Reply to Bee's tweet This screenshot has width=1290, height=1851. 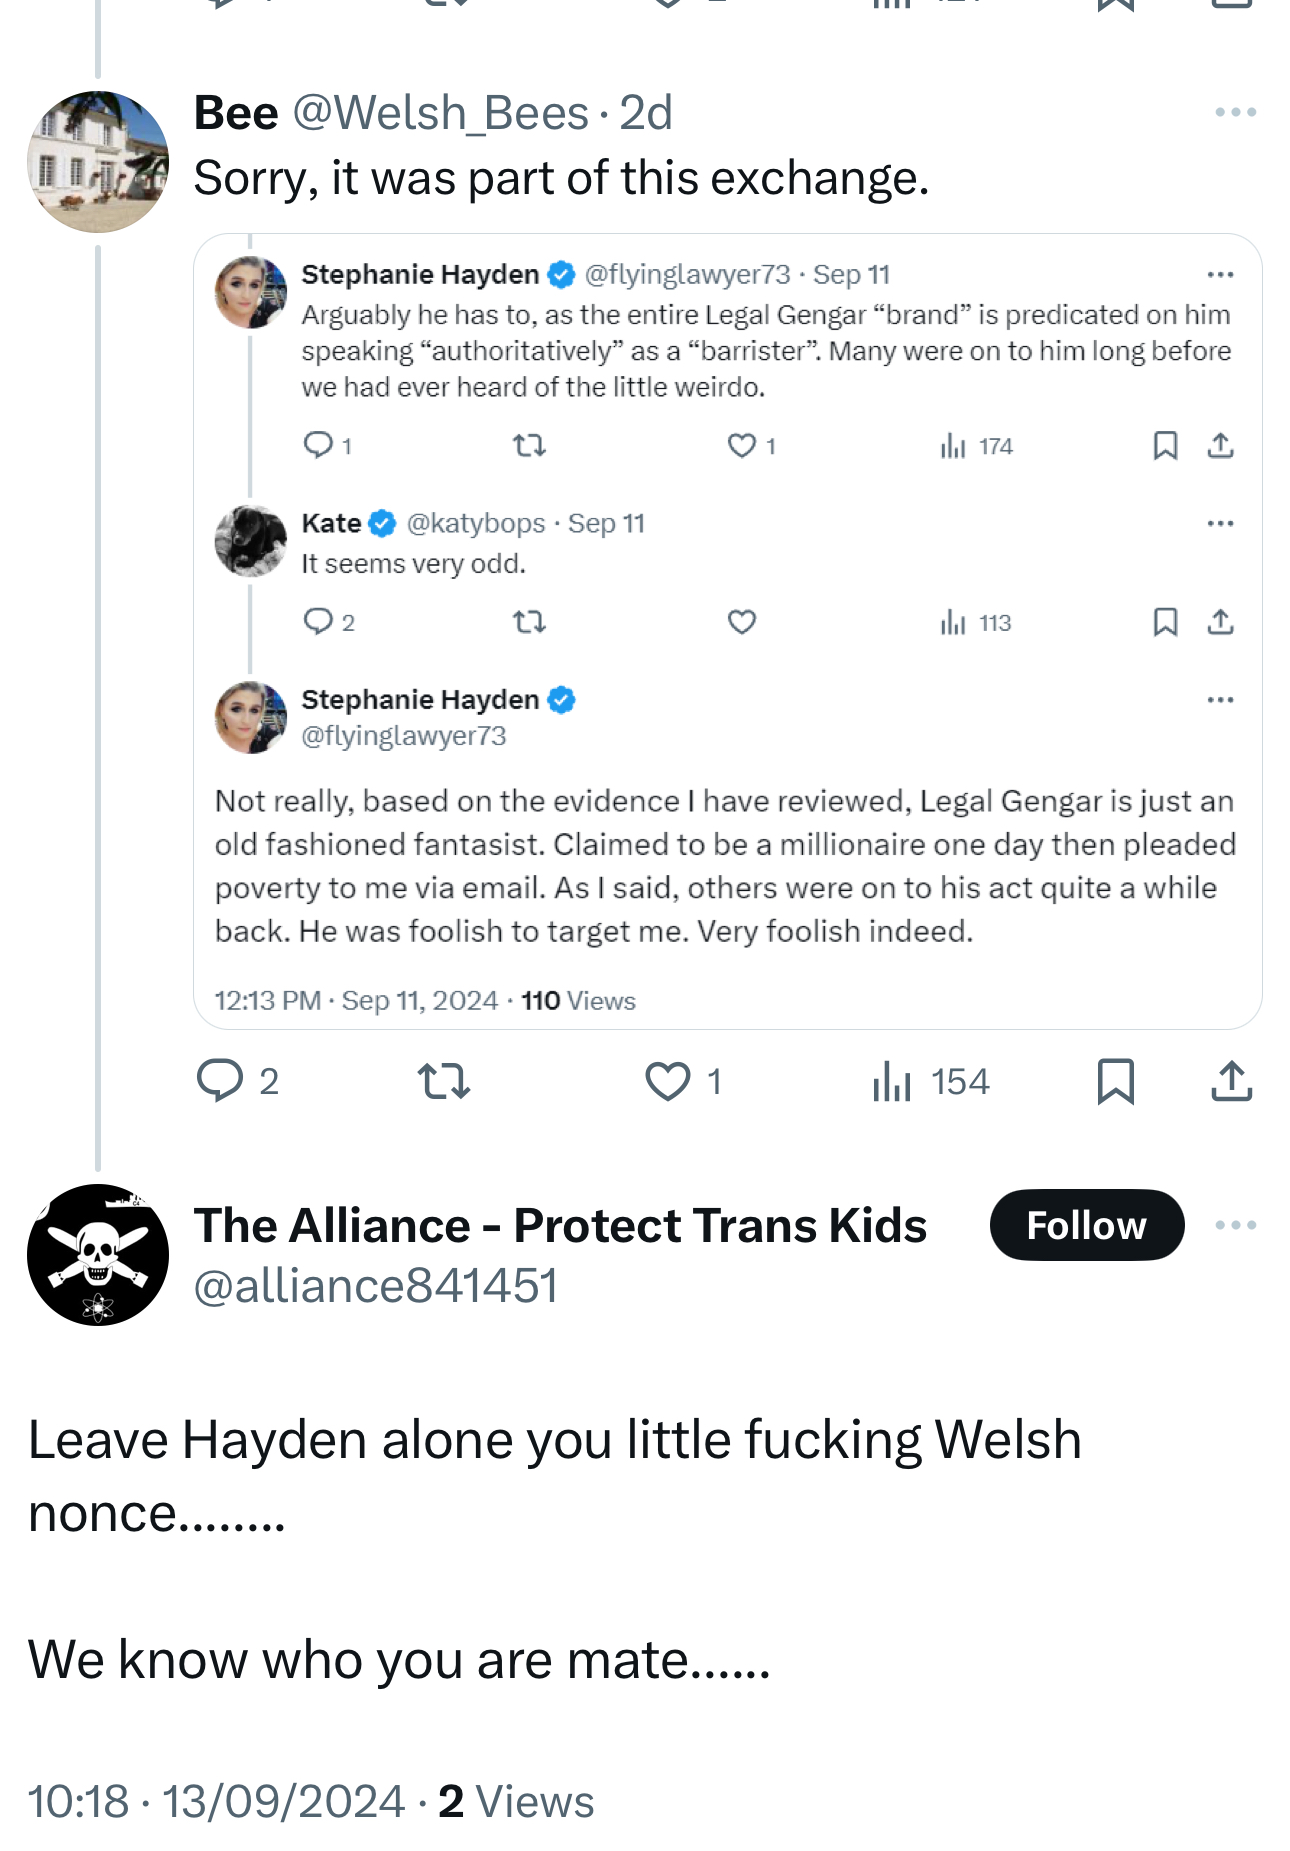[221, 1081]
